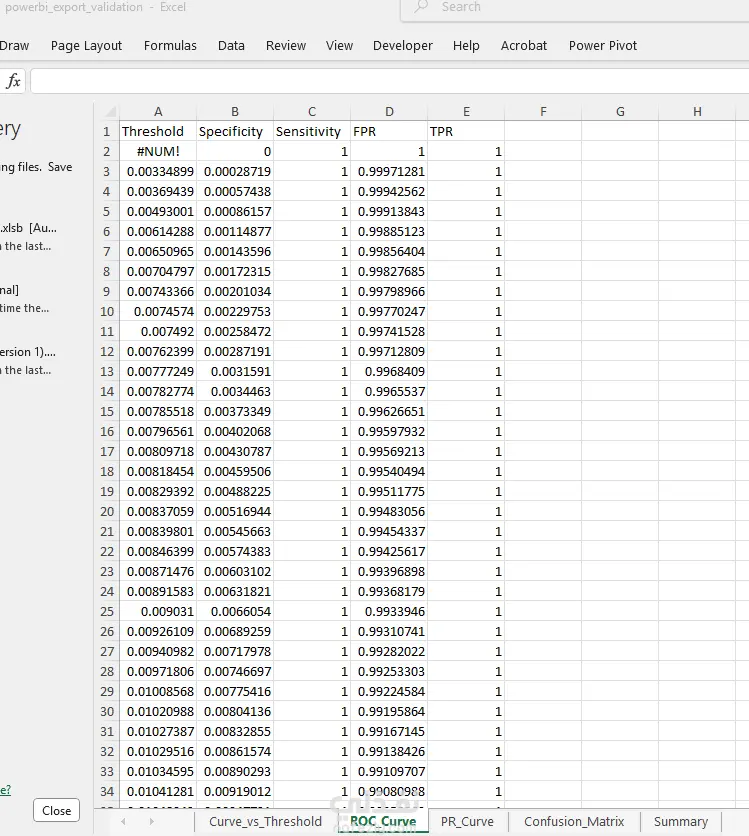This screenshot has height=836, width=749.
Task: Open recovered file entry '.xlsb [Au...'
Action: 28,228
